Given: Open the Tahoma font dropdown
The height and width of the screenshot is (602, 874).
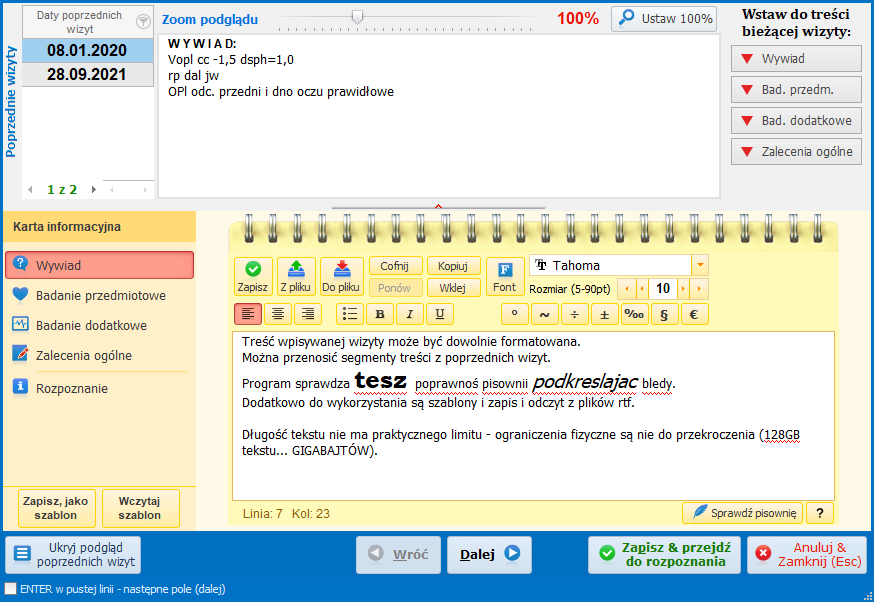Looking at the screenshot, I should point(700,266).
